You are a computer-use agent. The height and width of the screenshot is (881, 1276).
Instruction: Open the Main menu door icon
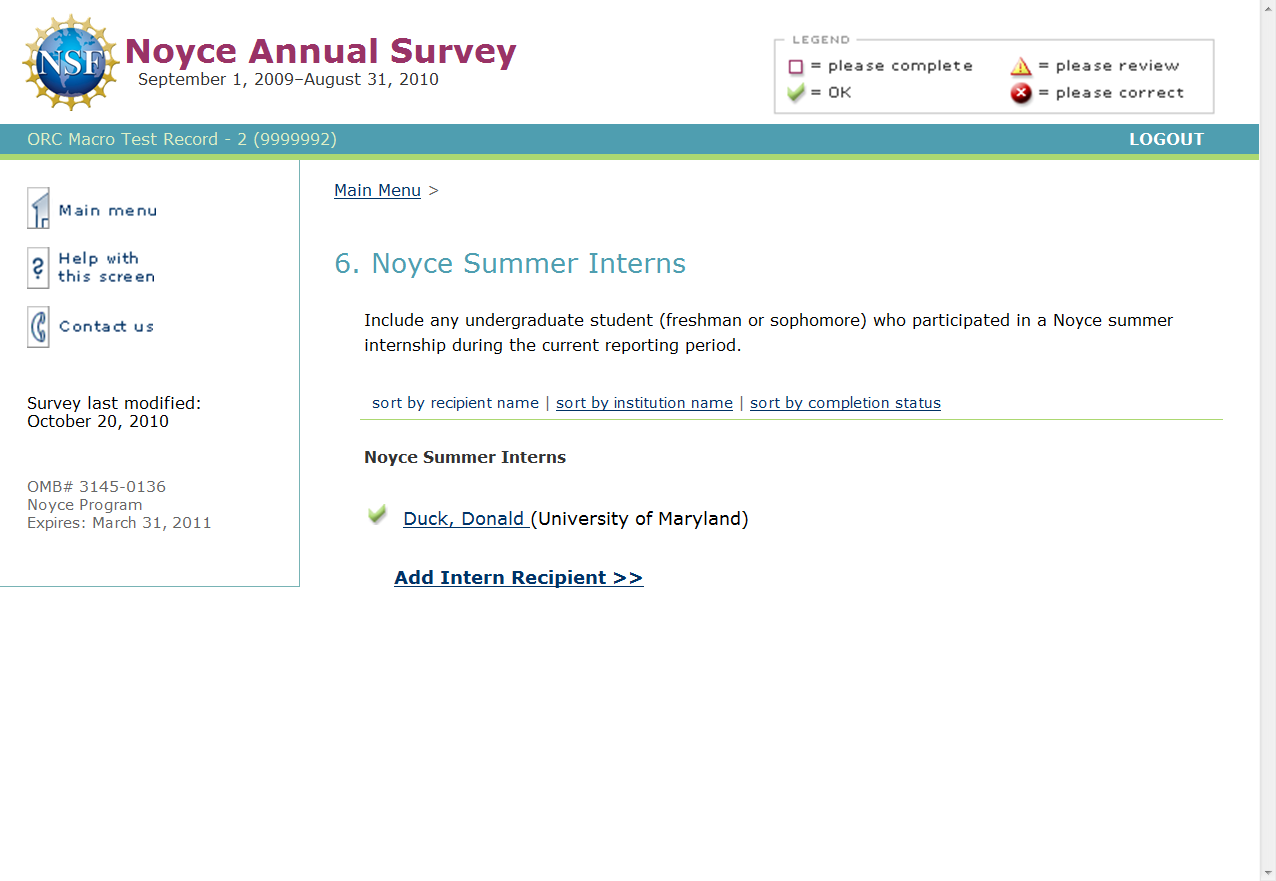coord(38,209)
